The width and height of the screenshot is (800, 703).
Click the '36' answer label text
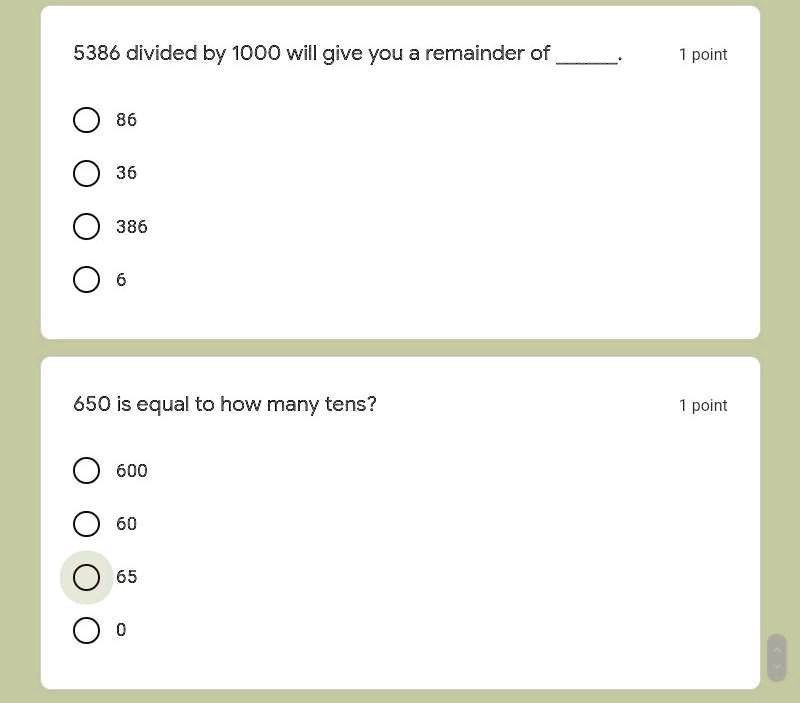coord(126,173)
